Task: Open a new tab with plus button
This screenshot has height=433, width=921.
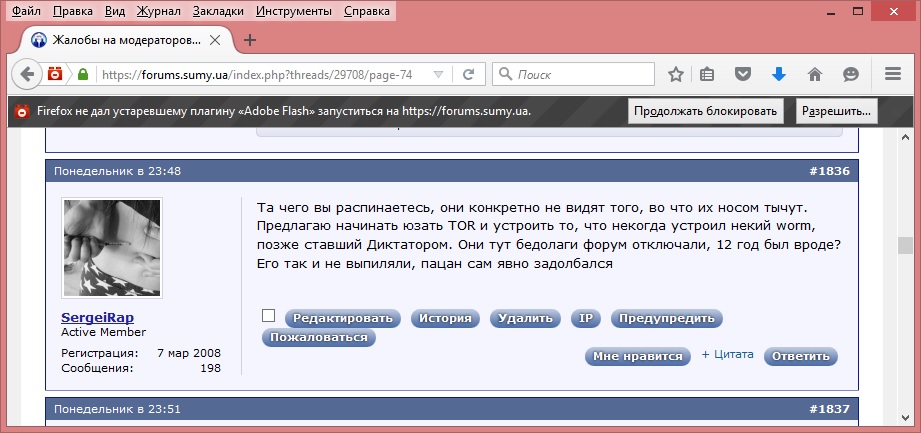Action: tap(250, 40)
